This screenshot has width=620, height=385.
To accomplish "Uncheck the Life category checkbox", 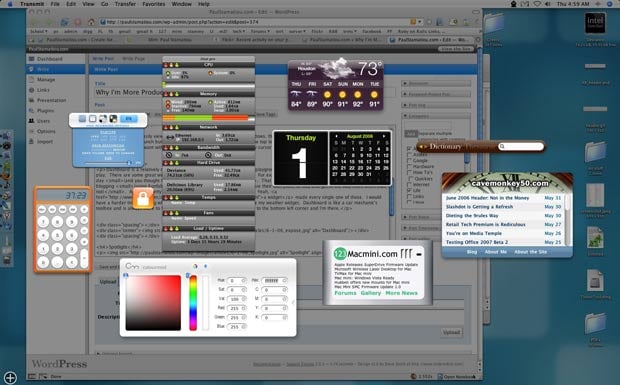I will click(410, 190).
